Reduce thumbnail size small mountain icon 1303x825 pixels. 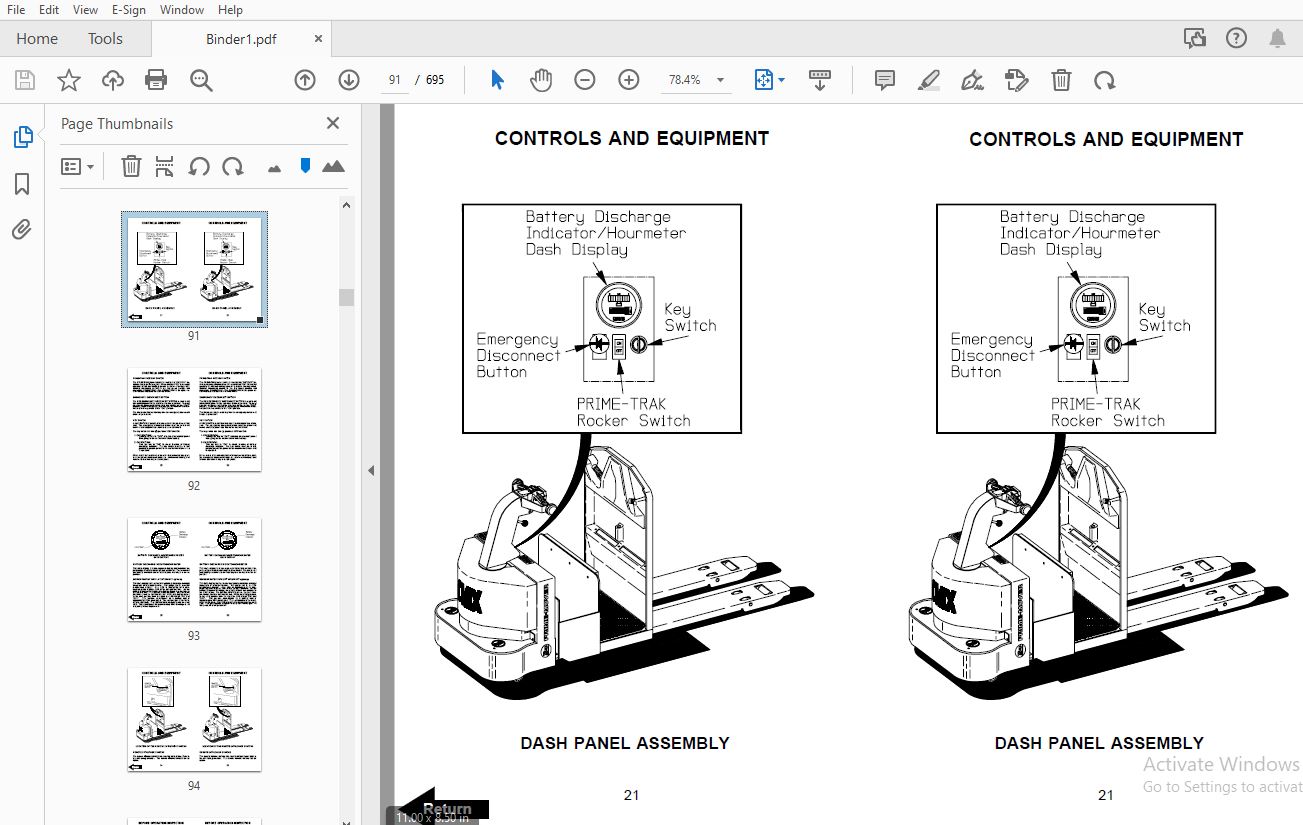coord(274,168)
